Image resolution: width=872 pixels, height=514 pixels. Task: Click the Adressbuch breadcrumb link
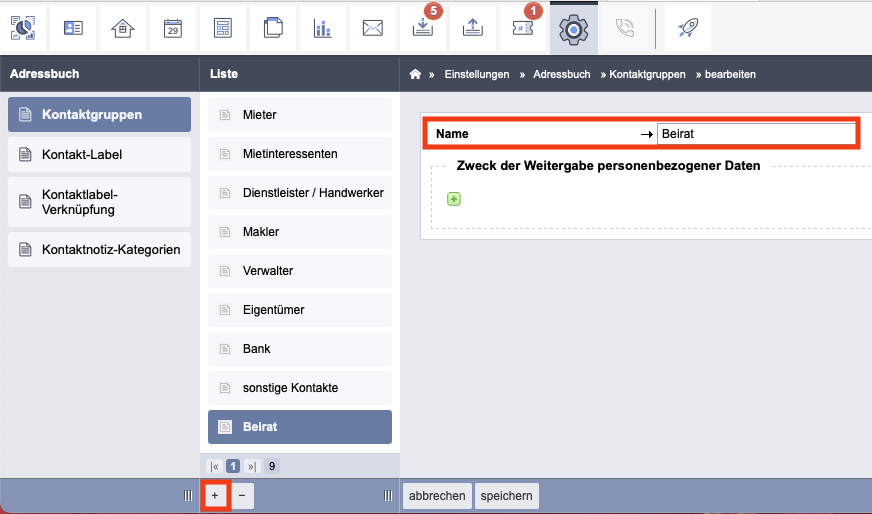coord(562,74)
